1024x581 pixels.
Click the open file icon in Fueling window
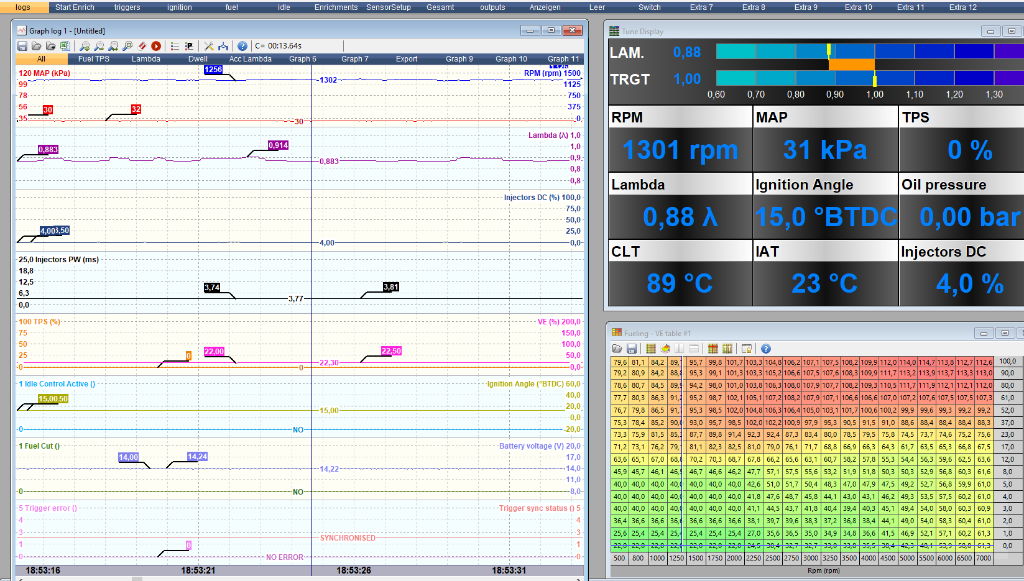(618, 347)
